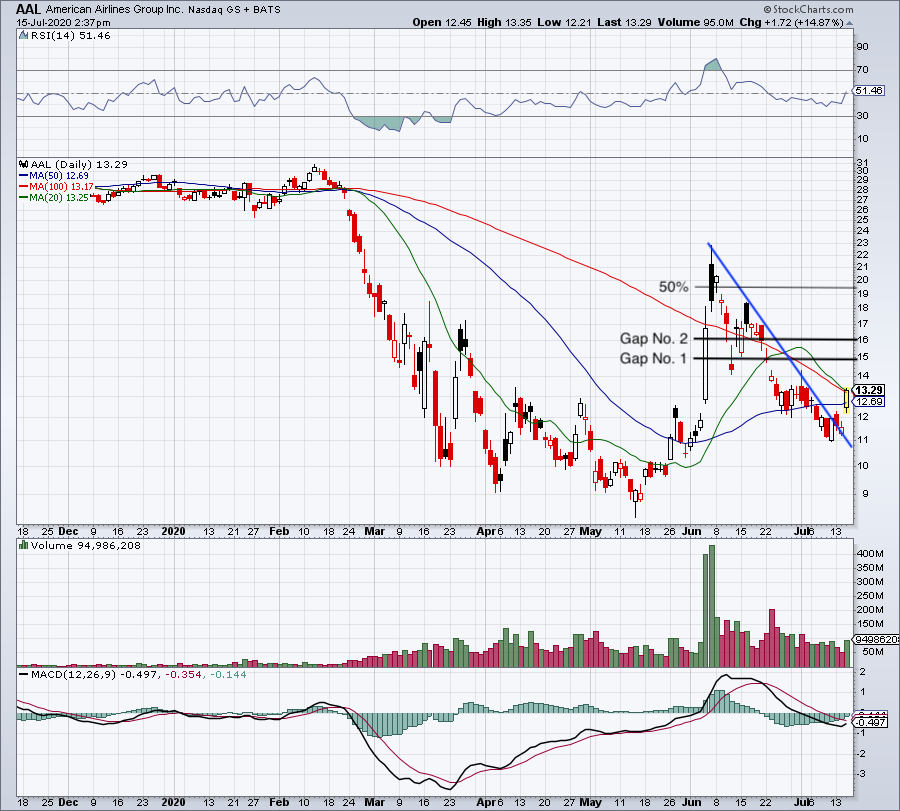Click the MA(100) 13.17 legend text
Image resolution: width=900 pixels, height=811 pixels.
(x=61, y=187)
